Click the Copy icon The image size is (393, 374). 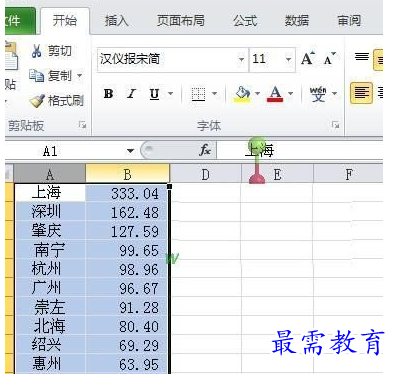[x=36, y=76]
